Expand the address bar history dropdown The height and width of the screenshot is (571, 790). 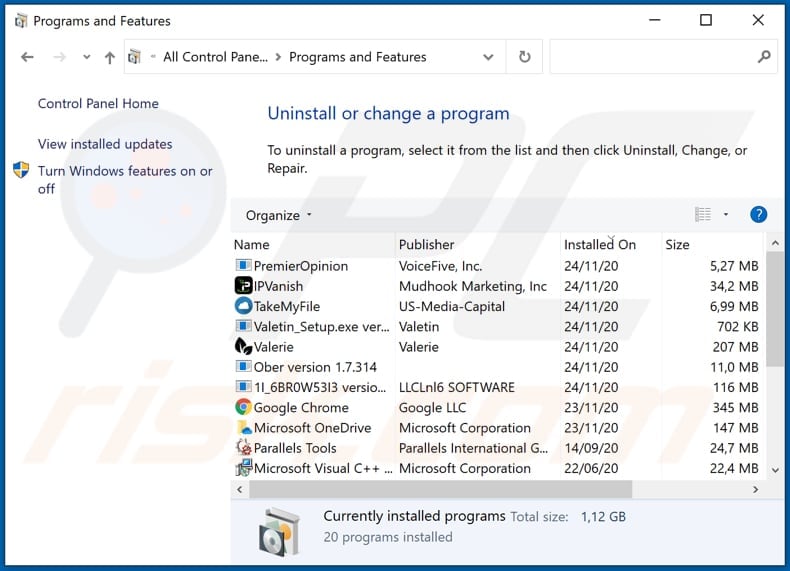click(488, 57)
